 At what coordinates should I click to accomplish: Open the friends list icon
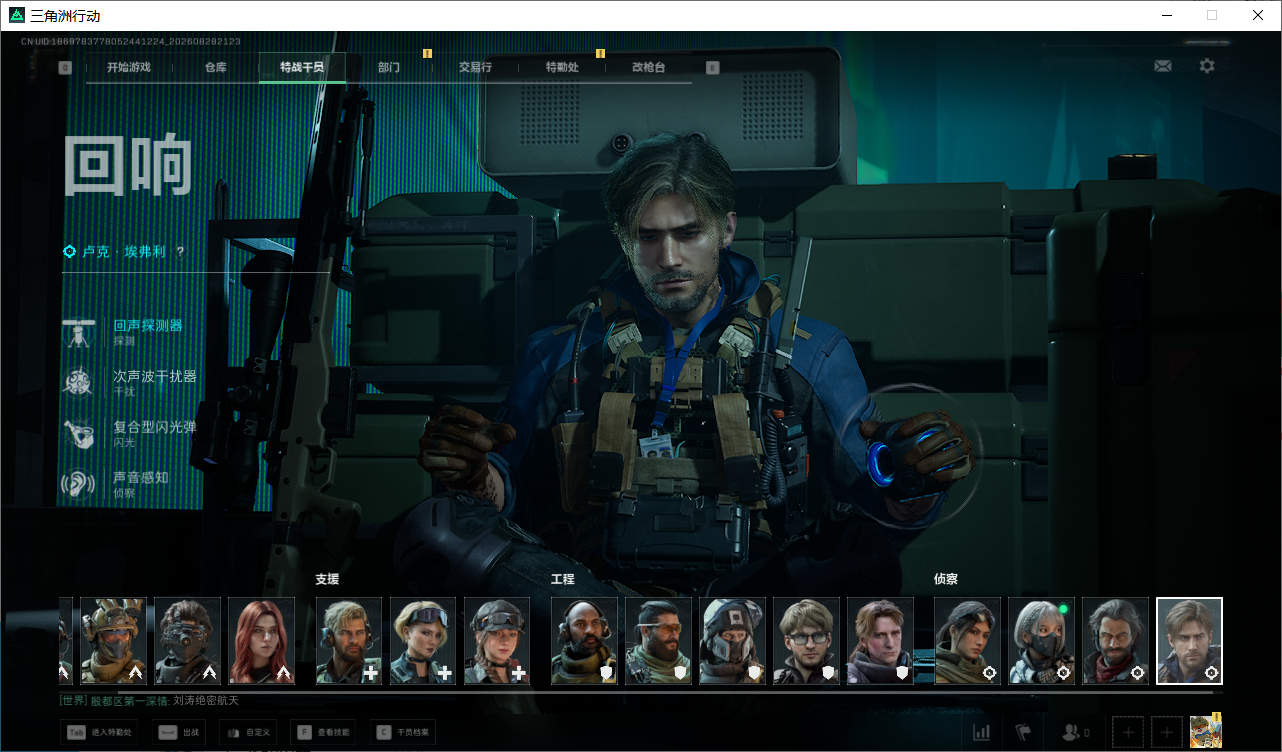(1075, 732)
